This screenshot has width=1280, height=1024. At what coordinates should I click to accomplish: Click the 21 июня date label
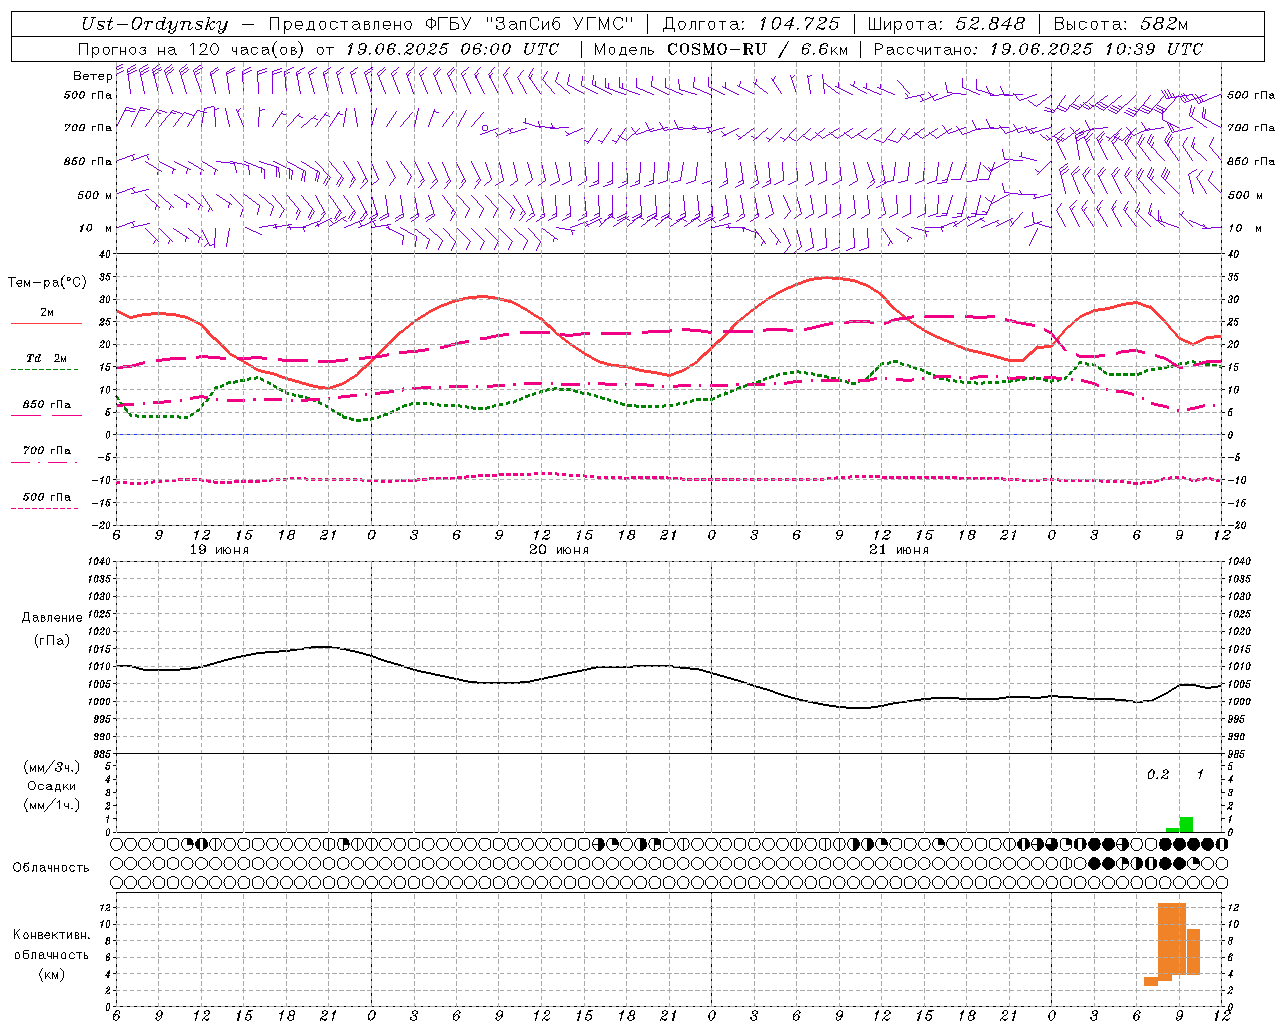(899, 550)
